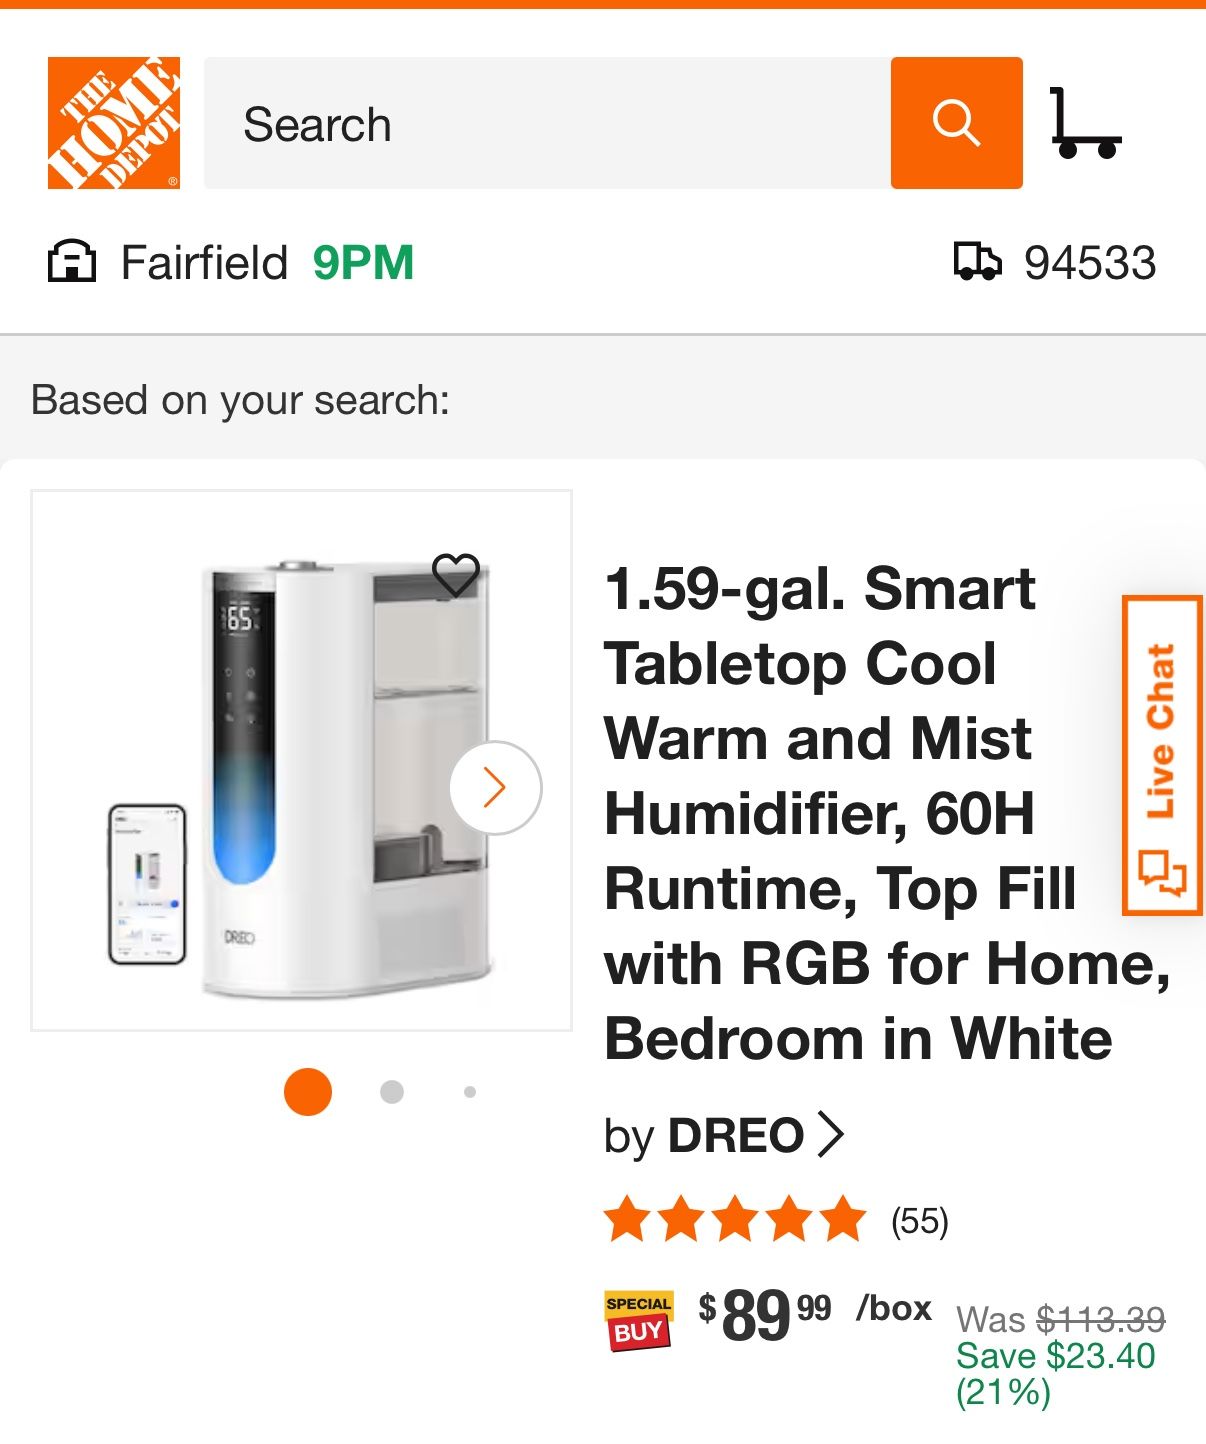Advance to the next product image
This screenshot has width=1206, height=1444.
tap(495, 787)
